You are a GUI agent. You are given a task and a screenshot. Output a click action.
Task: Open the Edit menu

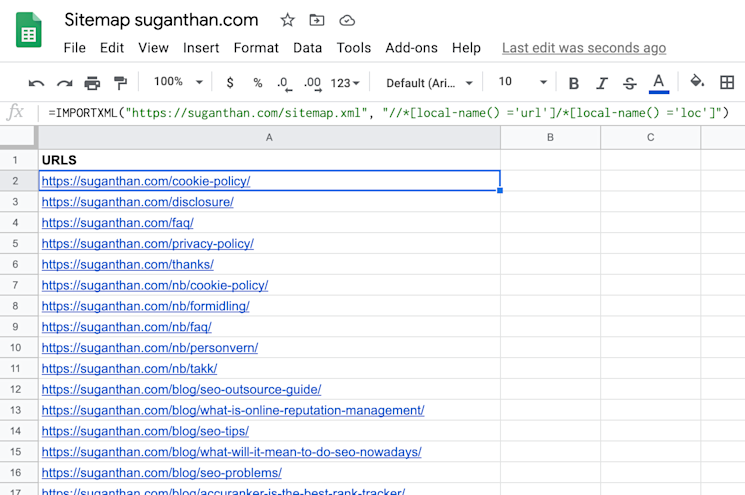tap(112, 48)
